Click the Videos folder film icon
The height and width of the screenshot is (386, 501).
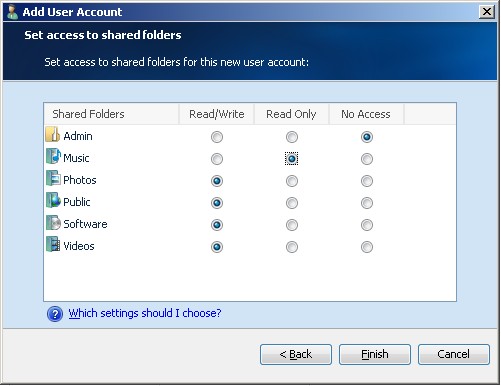tap(53, 244)
